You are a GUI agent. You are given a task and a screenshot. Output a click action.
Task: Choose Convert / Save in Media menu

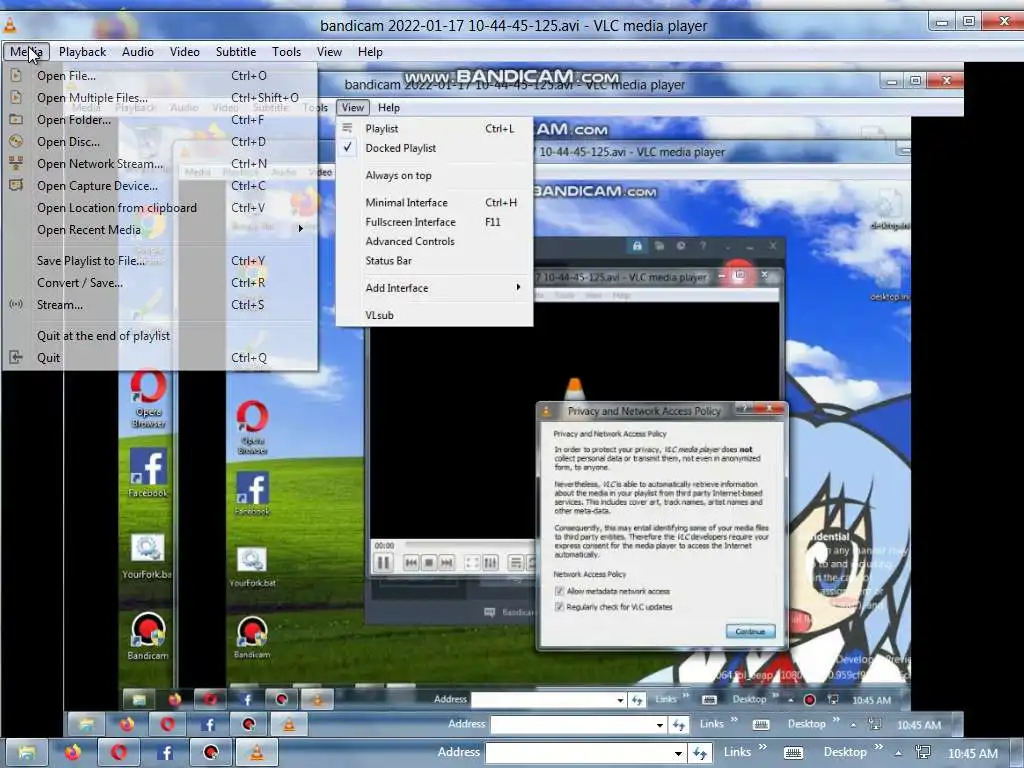click(x=160, y=283)
